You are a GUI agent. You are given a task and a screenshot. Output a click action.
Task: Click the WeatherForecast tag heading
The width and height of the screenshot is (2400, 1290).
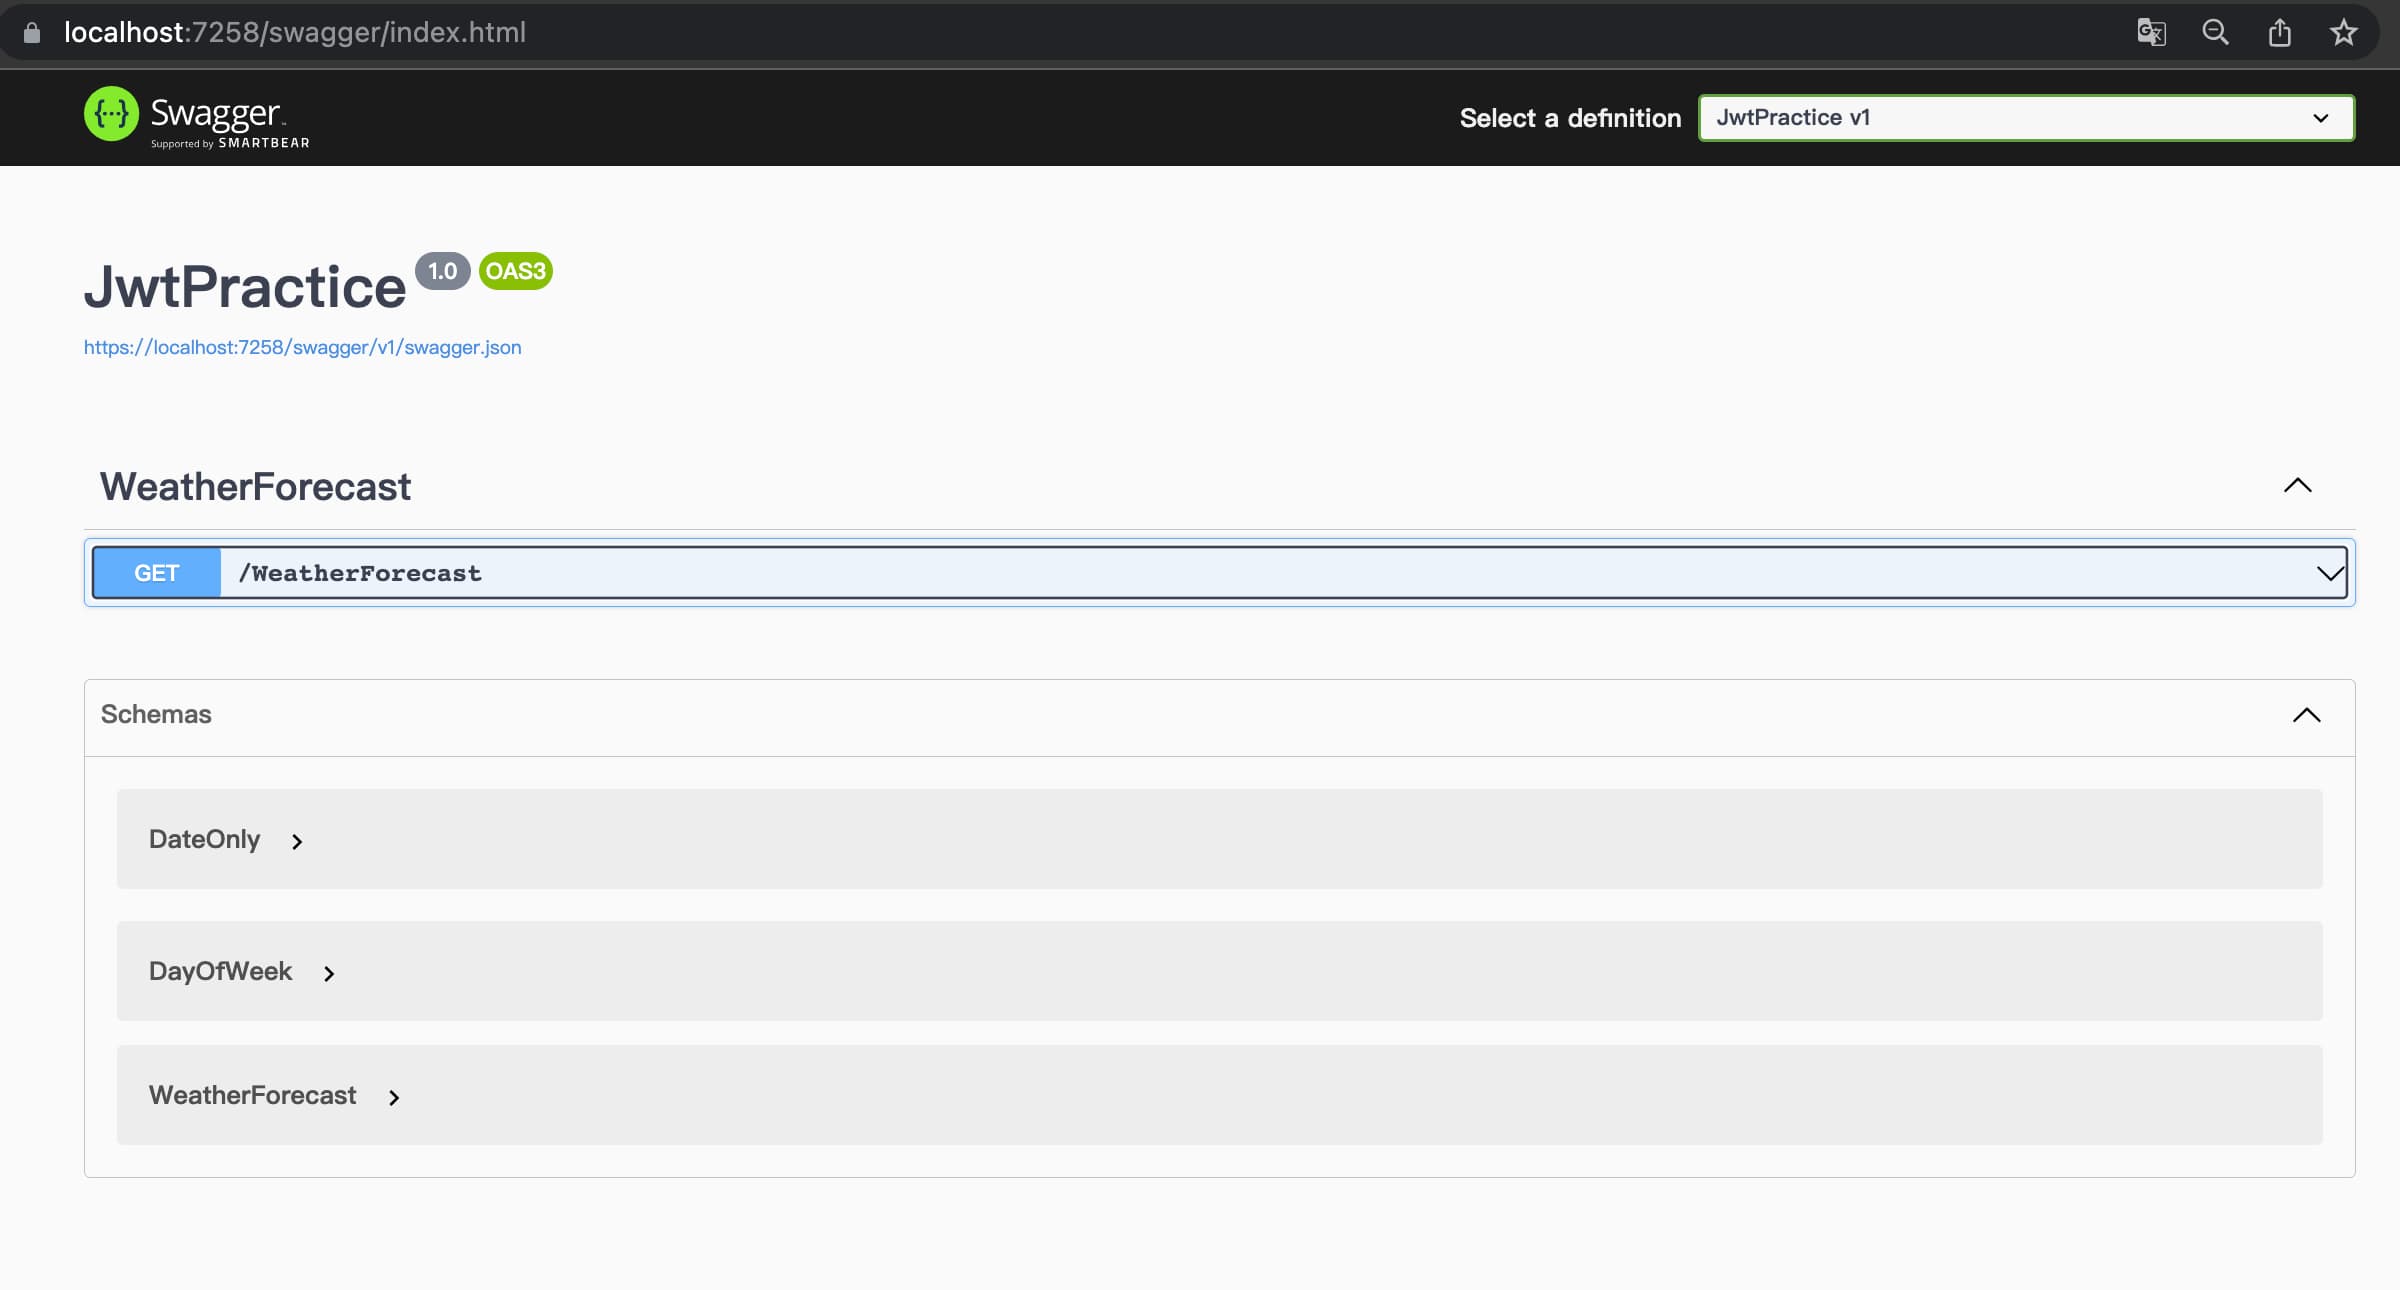point(255,487)
